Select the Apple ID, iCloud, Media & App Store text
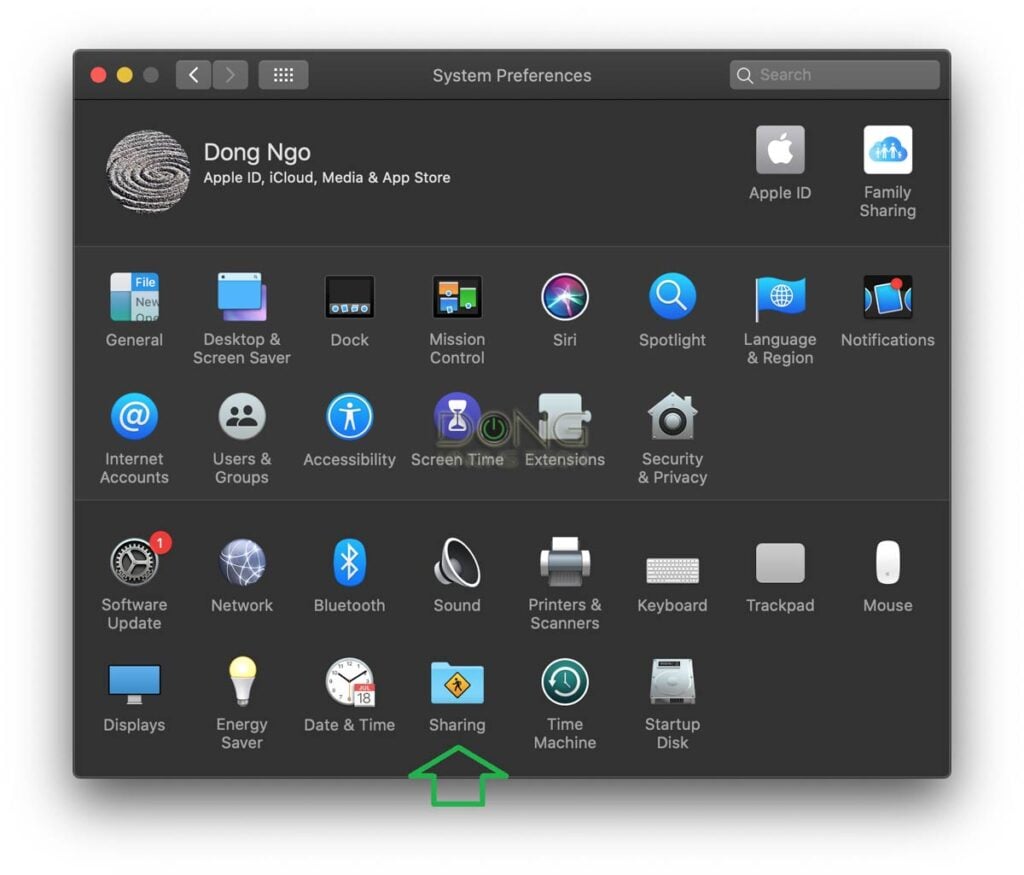The image size is (1024, 875). (x=327, y=178)
